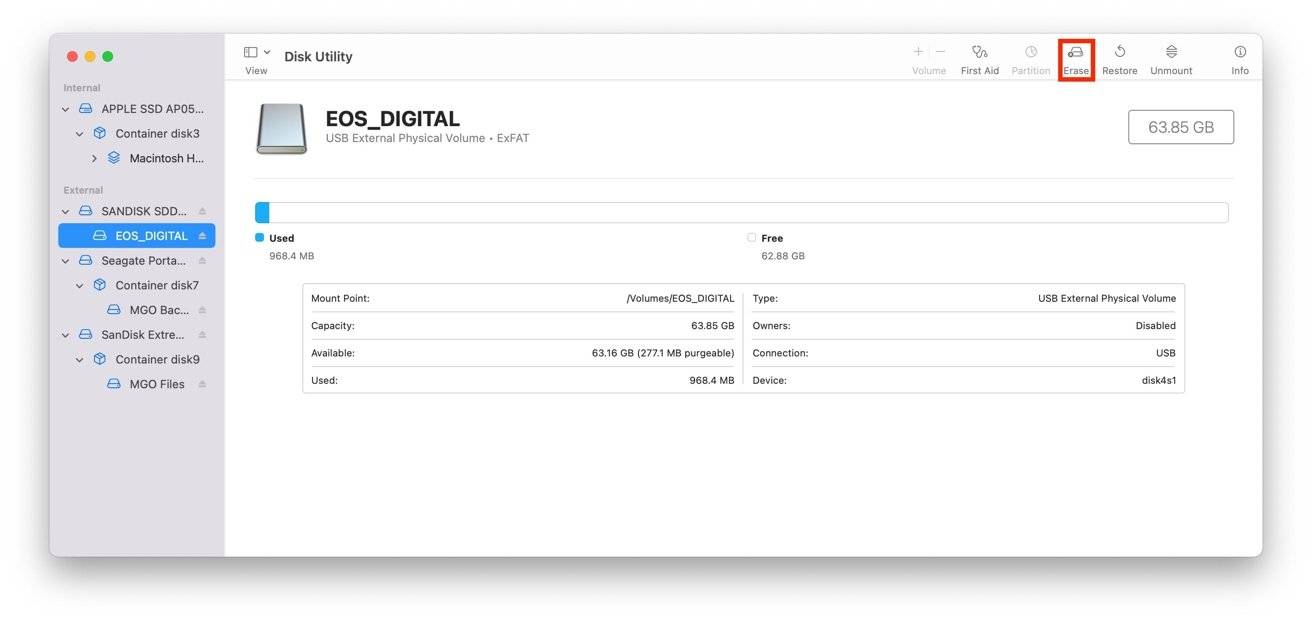Viewport: 1312px width, 622px height.
Task: Collapse the Container disk3 item
Action: (x=79, y=132)
